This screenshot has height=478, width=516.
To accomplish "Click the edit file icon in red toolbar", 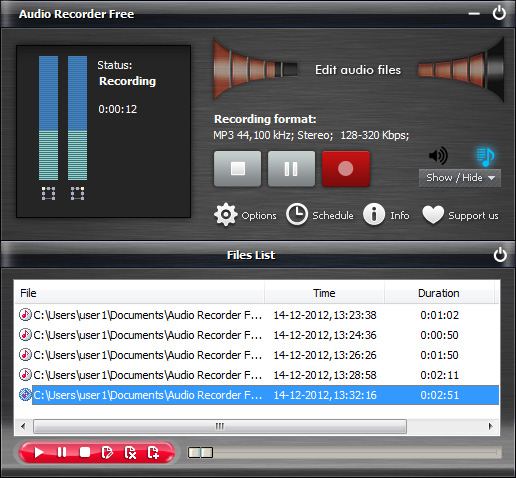I will pyautogui.click(x=107, y=452).
